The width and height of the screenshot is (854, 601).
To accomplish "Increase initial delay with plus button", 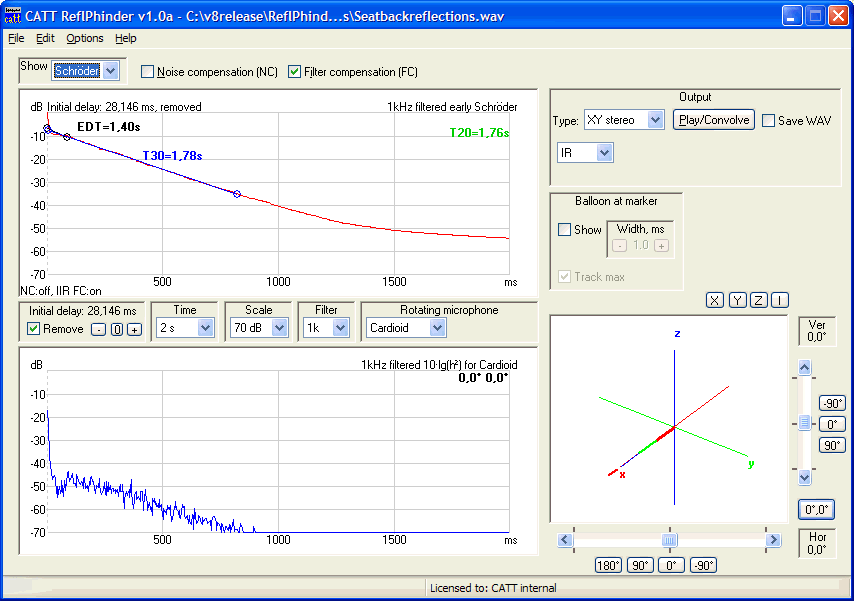I will tap(134, 329).
